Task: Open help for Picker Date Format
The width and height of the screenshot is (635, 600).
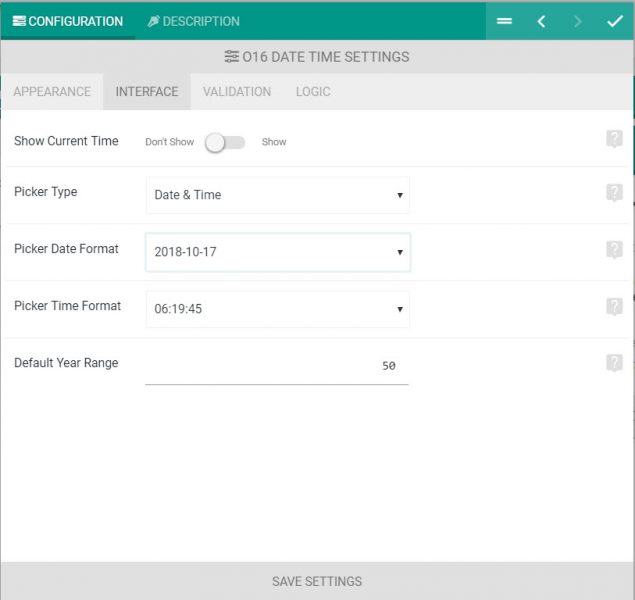Action: (614, 249)
